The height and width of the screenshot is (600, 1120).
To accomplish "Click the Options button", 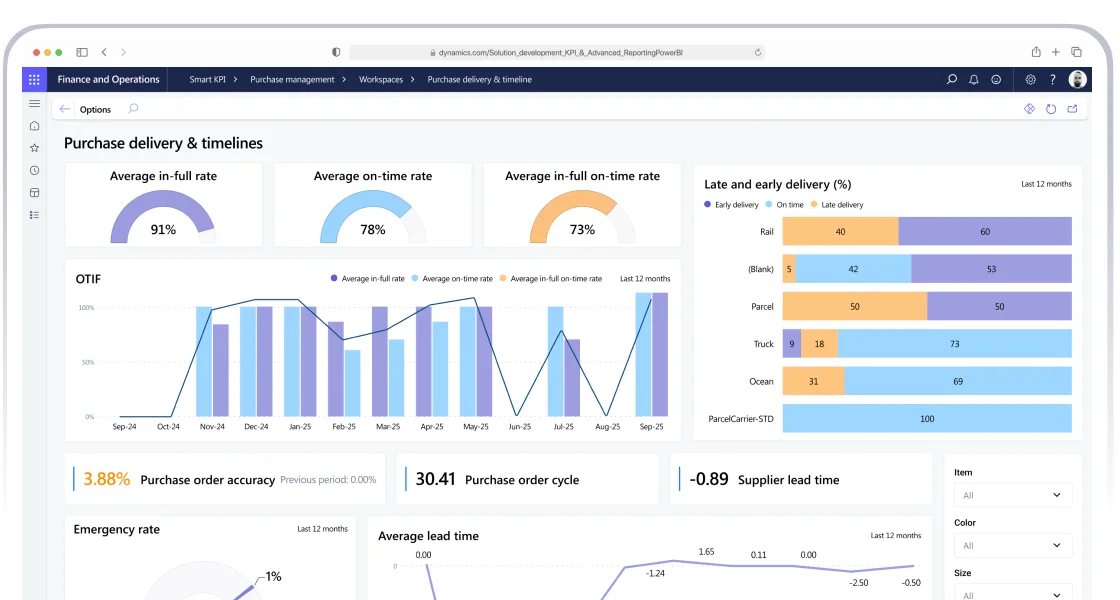I will (95, 110).
